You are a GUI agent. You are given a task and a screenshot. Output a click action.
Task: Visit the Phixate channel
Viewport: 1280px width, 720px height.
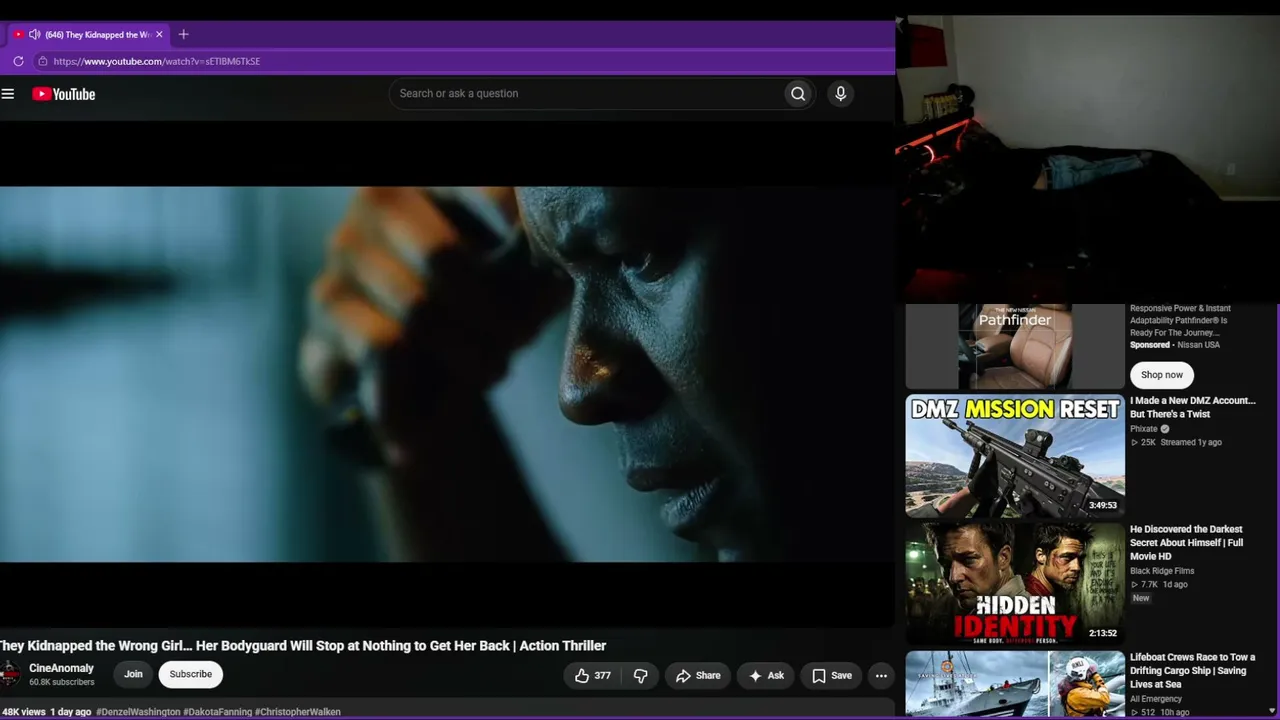pos(1144,429)
